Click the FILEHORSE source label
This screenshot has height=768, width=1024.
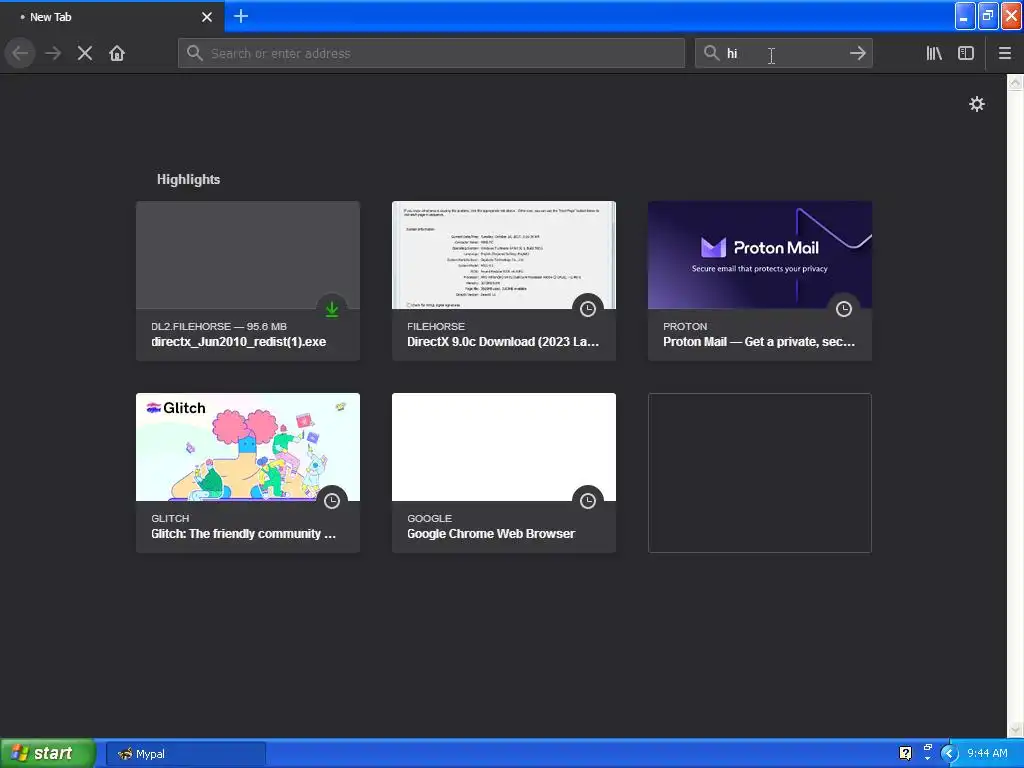pyautogui.click(x=436, y=327)
